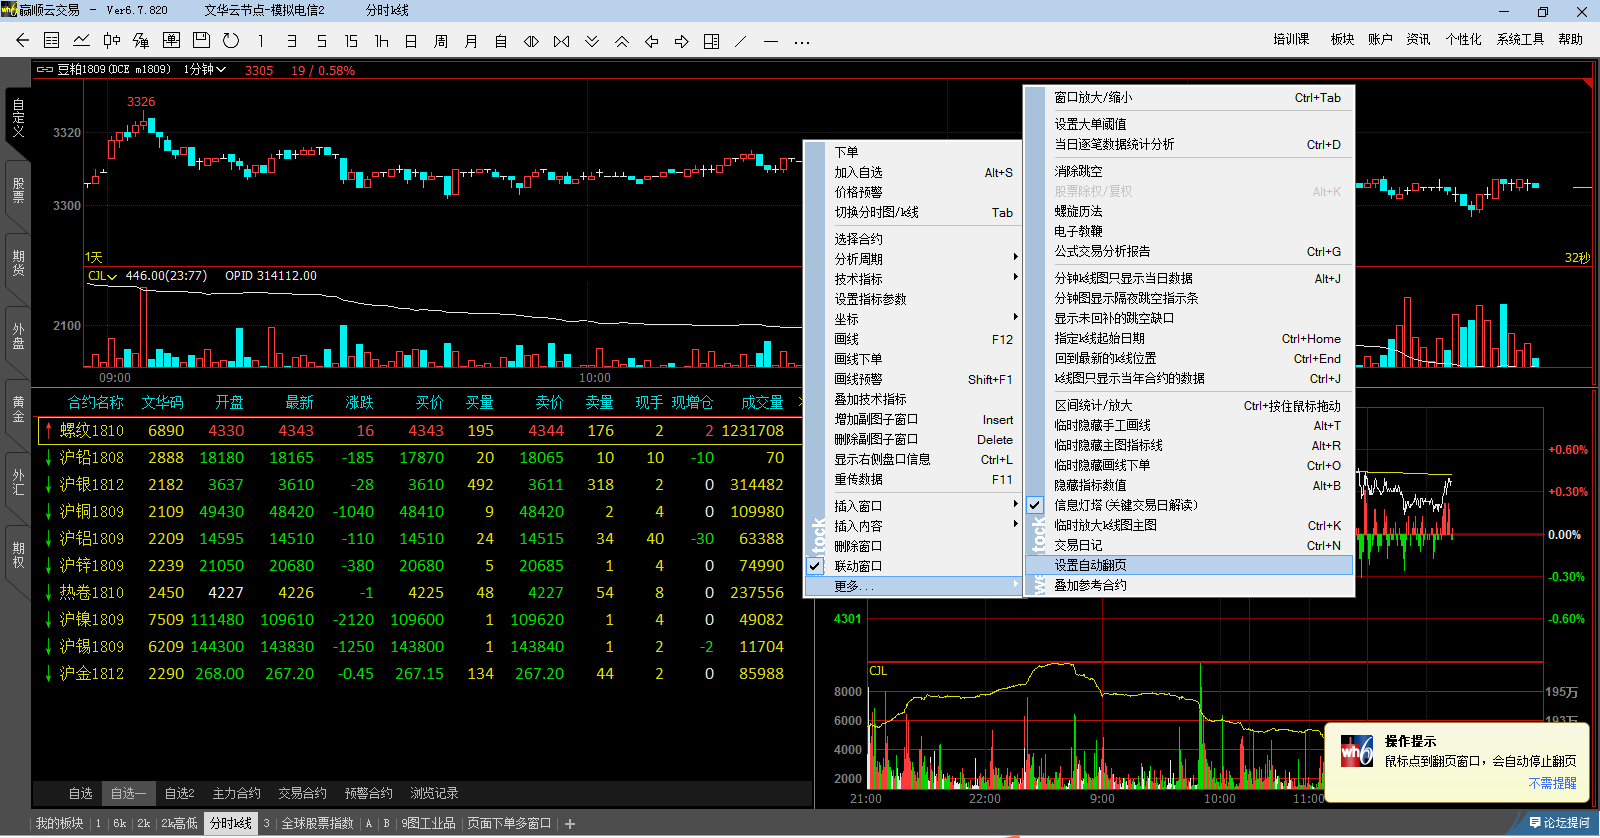The height and width of the screenshot is (838, 1600).
Task: Click the save floppy disk icon
Action: [x=201, y=41]
